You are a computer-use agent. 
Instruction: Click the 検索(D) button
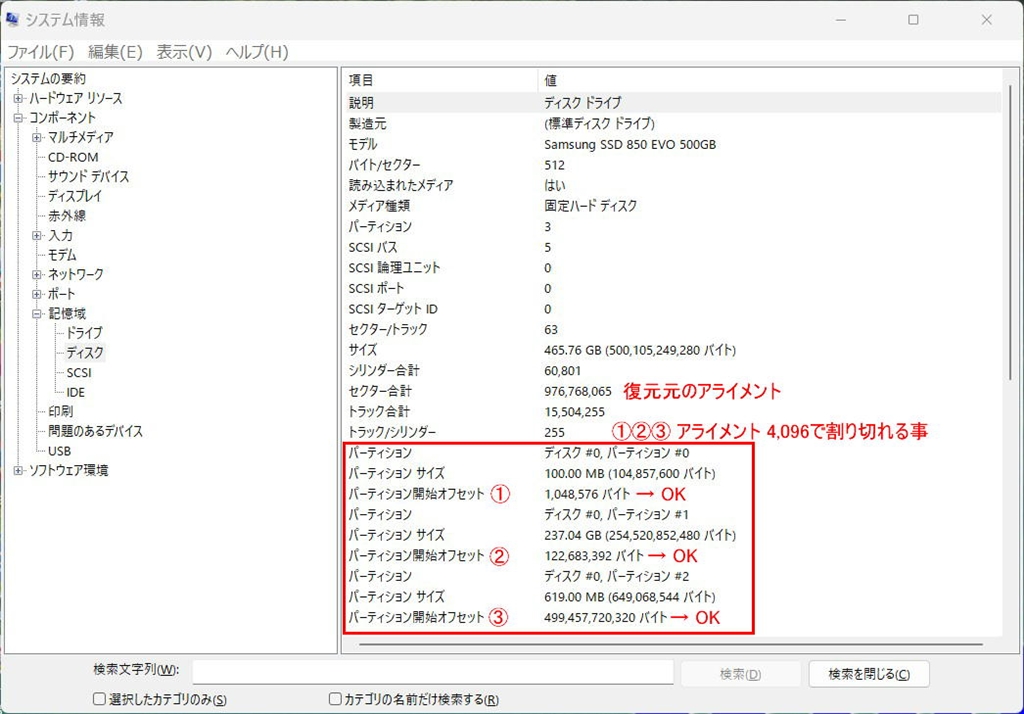(x=741, y=674)
